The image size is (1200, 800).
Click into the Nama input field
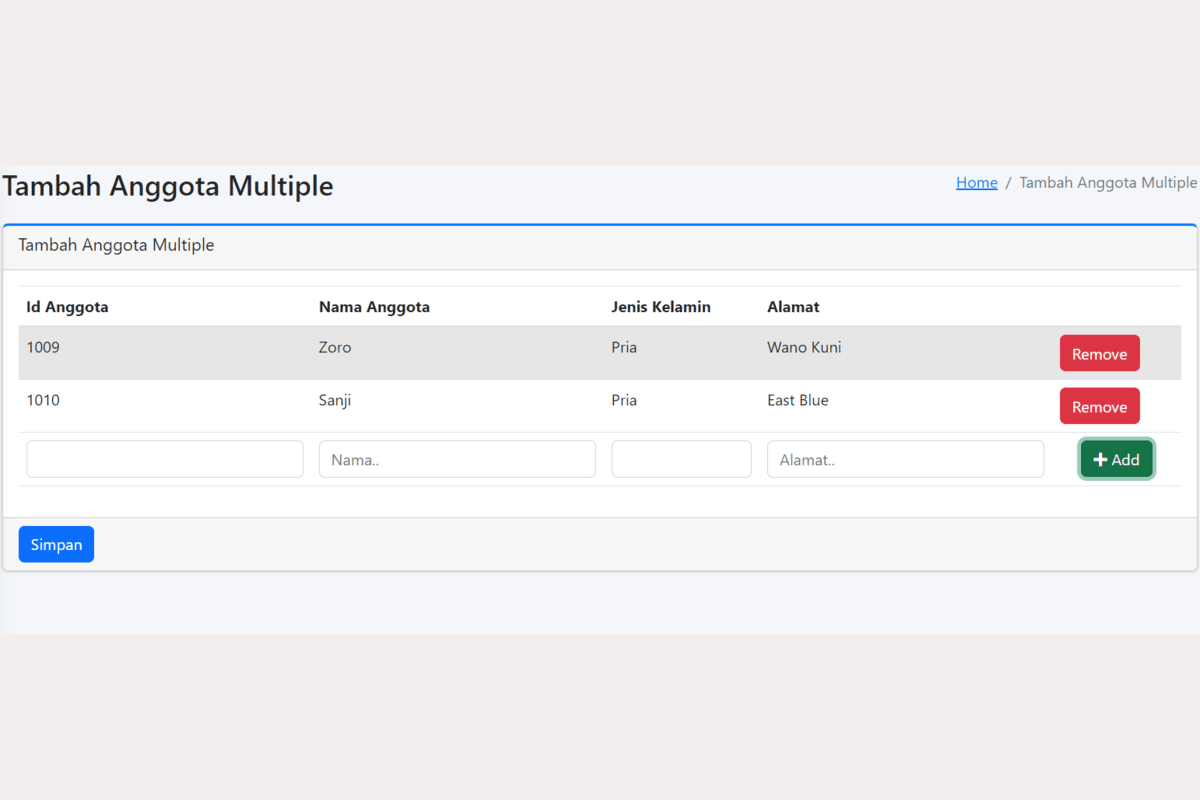(x=457, y=460)
